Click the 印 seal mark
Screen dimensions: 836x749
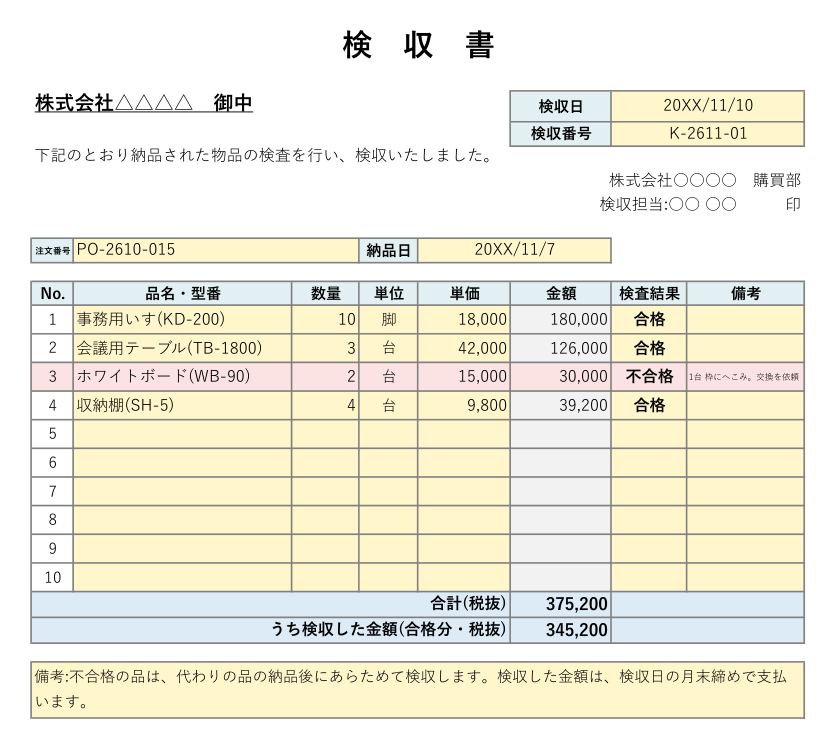(793, 204)
